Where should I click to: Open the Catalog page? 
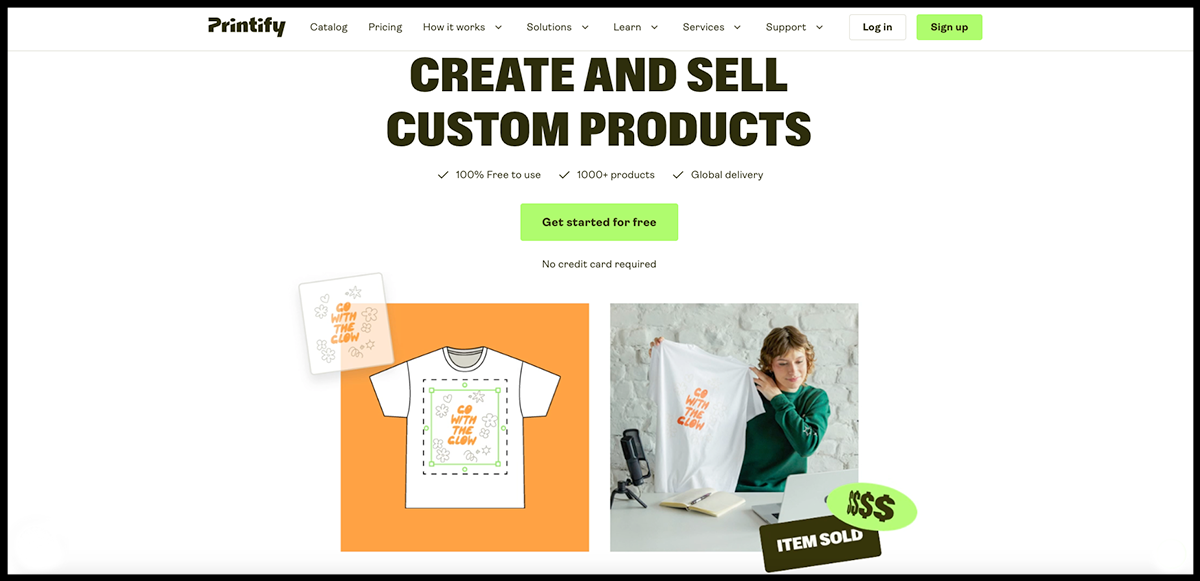point(329,27)
